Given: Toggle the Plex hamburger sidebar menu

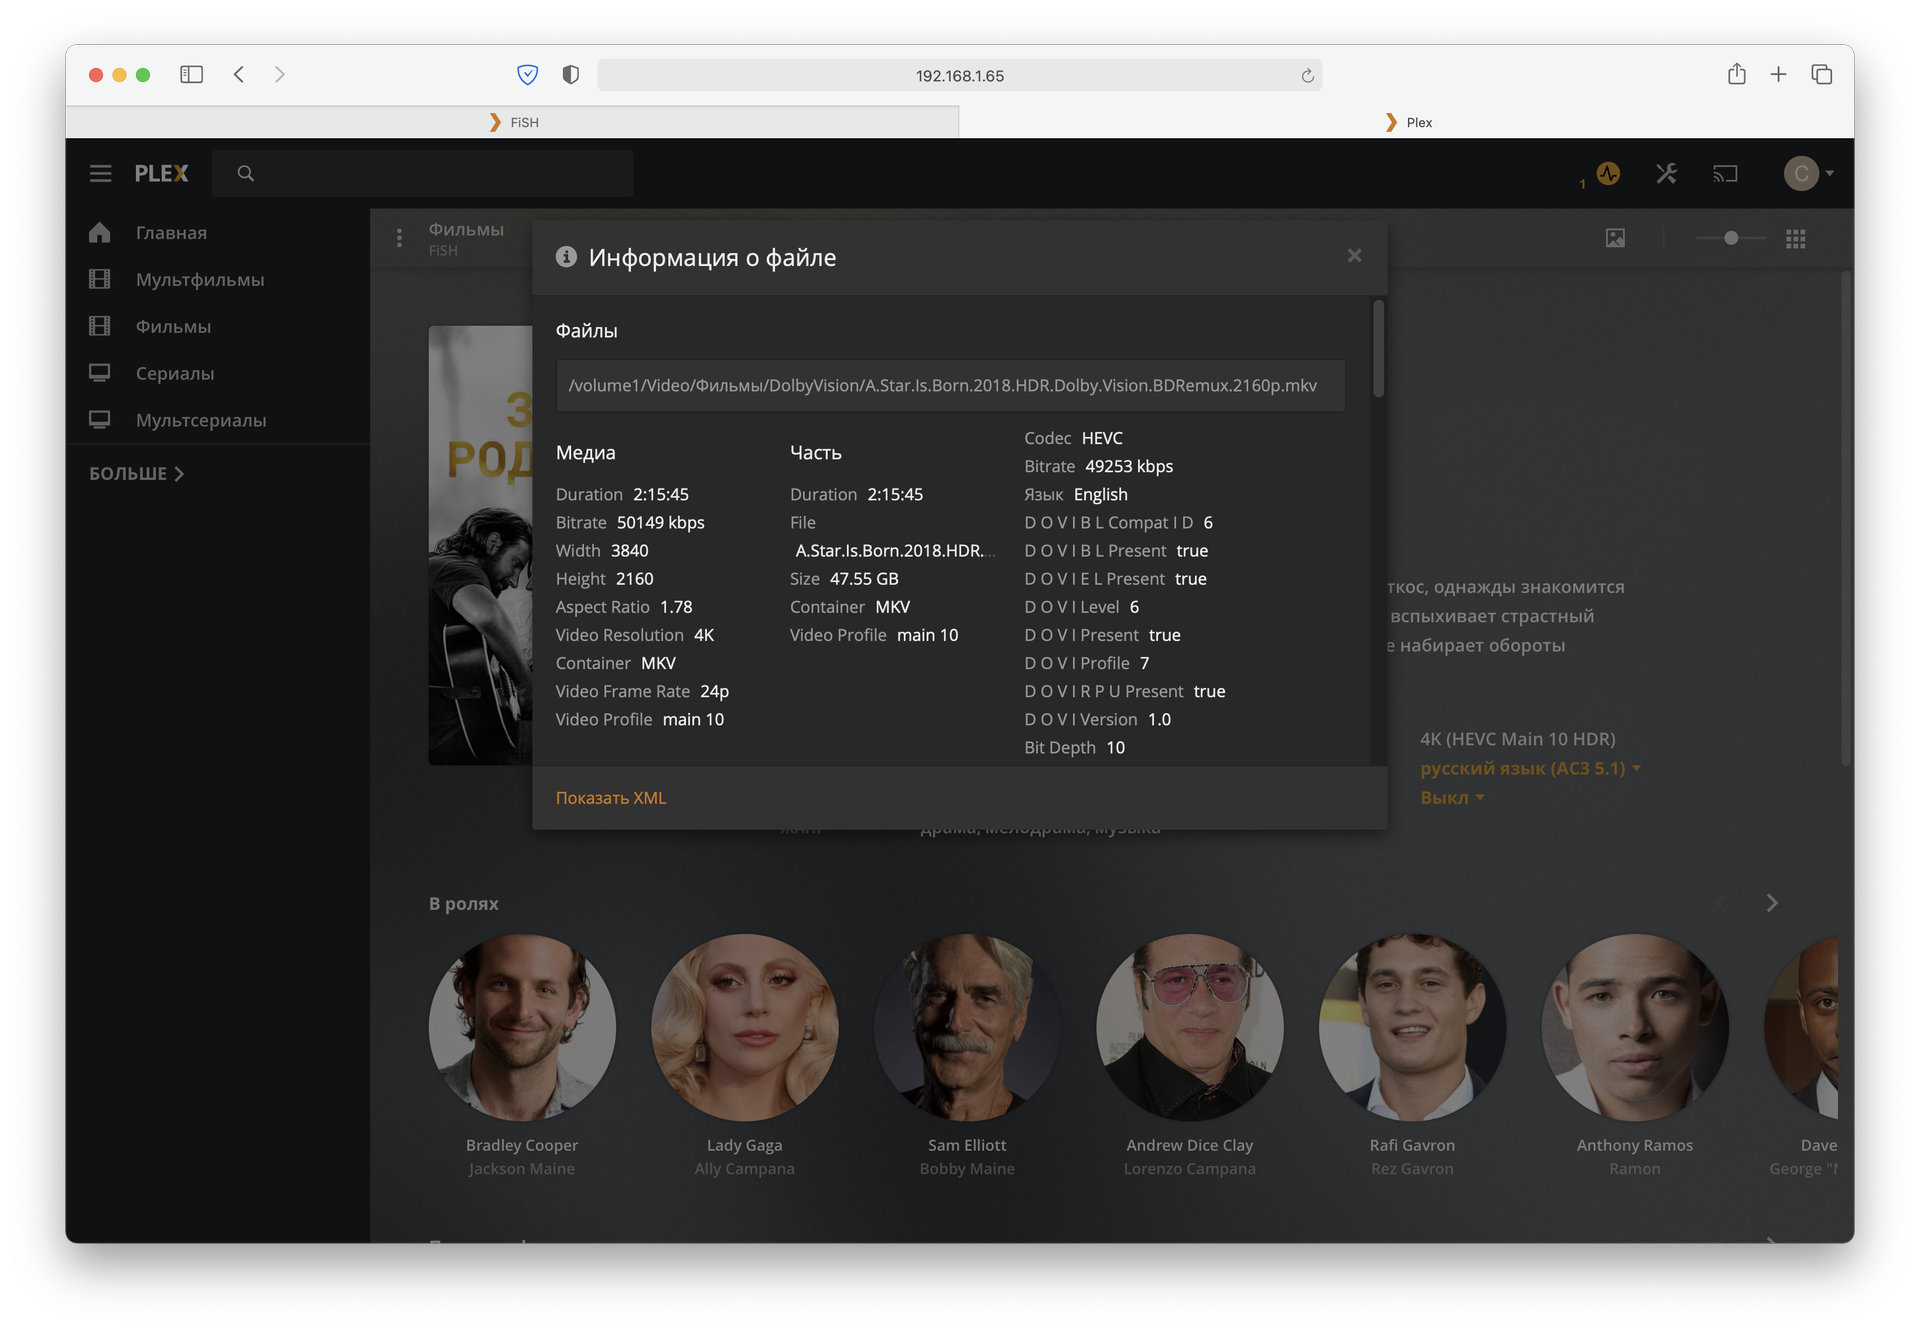Looking at the screenshot, I should point(100,173).
